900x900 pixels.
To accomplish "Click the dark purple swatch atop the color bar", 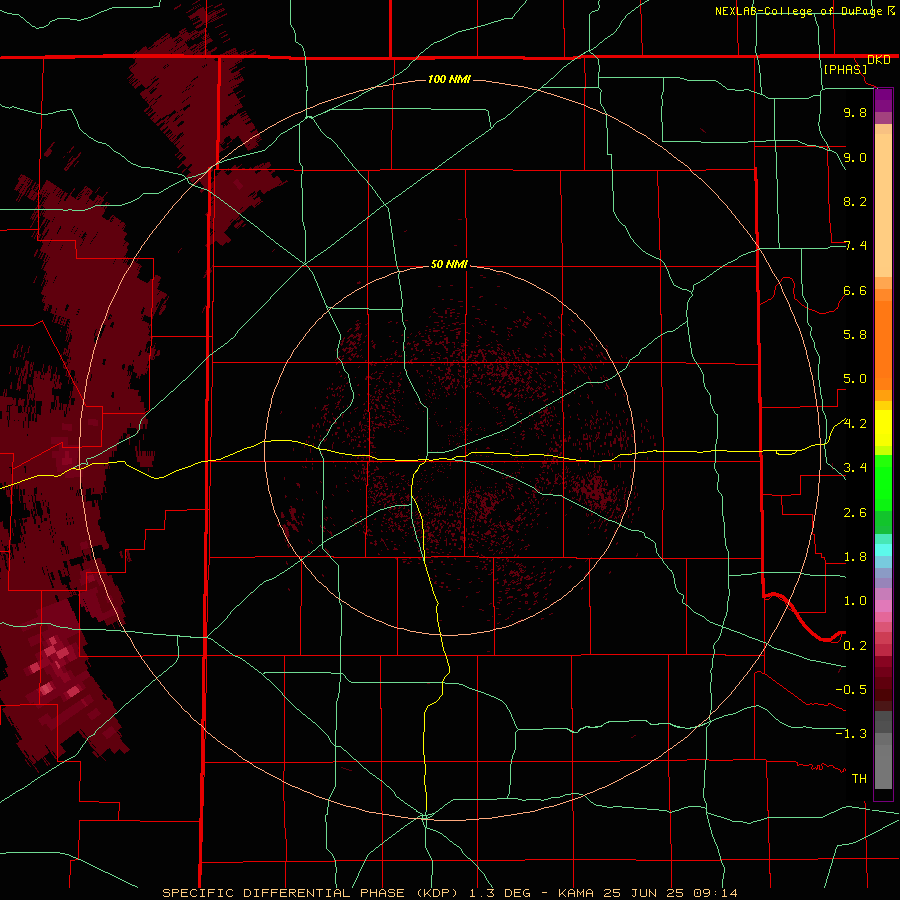I will tap(883, 100).
